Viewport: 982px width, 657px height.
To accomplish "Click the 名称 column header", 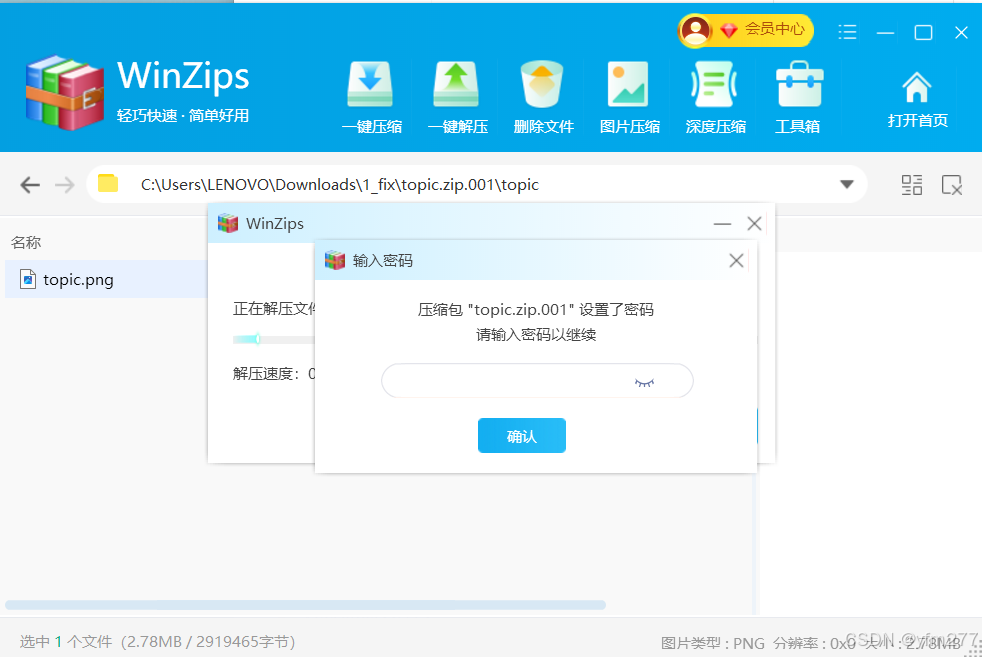I will 26,242.
